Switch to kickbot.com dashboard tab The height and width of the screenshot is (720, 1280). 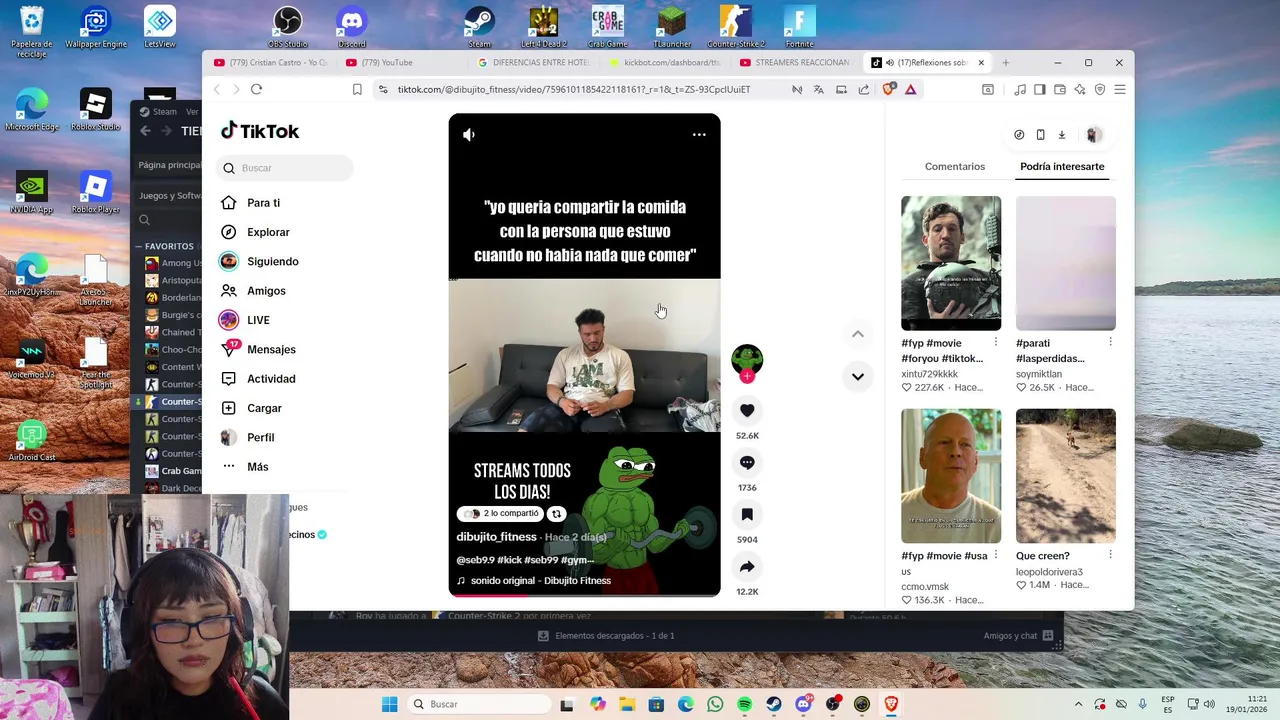tap(665, 62)
